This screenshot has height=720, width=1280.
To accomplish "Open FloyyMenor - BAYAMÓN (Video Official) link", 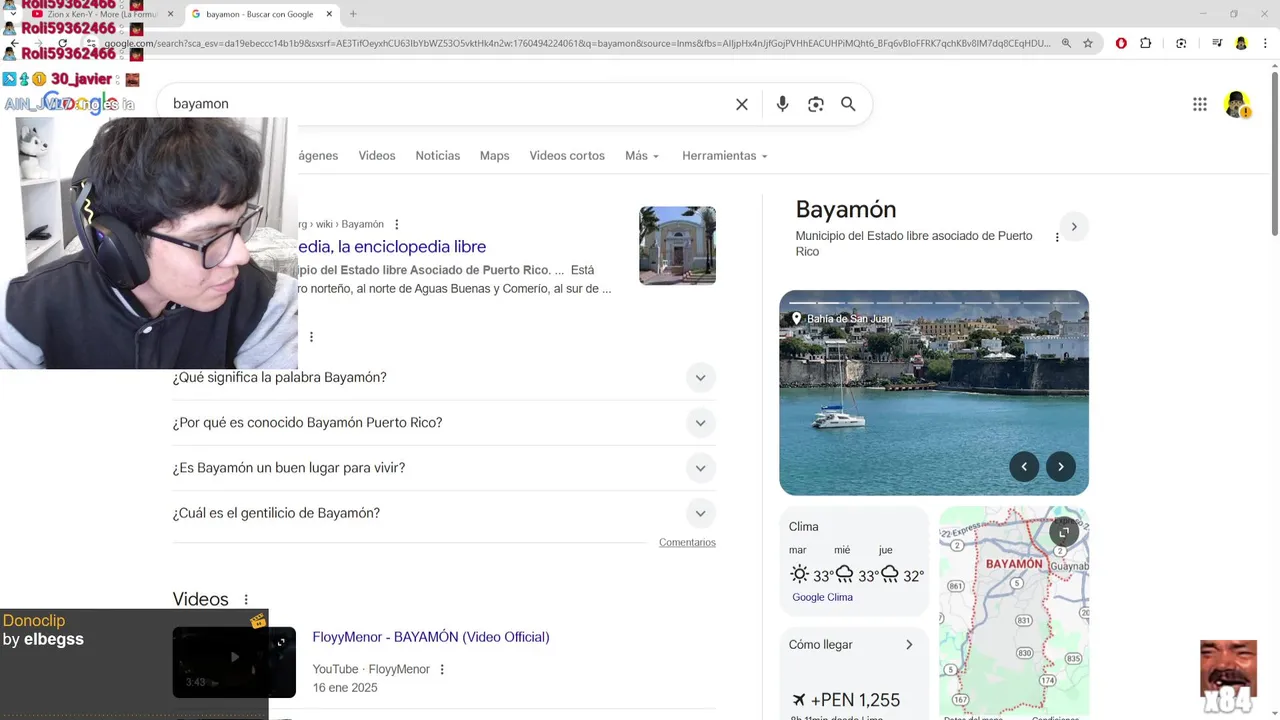I will (x=431, y=637).
